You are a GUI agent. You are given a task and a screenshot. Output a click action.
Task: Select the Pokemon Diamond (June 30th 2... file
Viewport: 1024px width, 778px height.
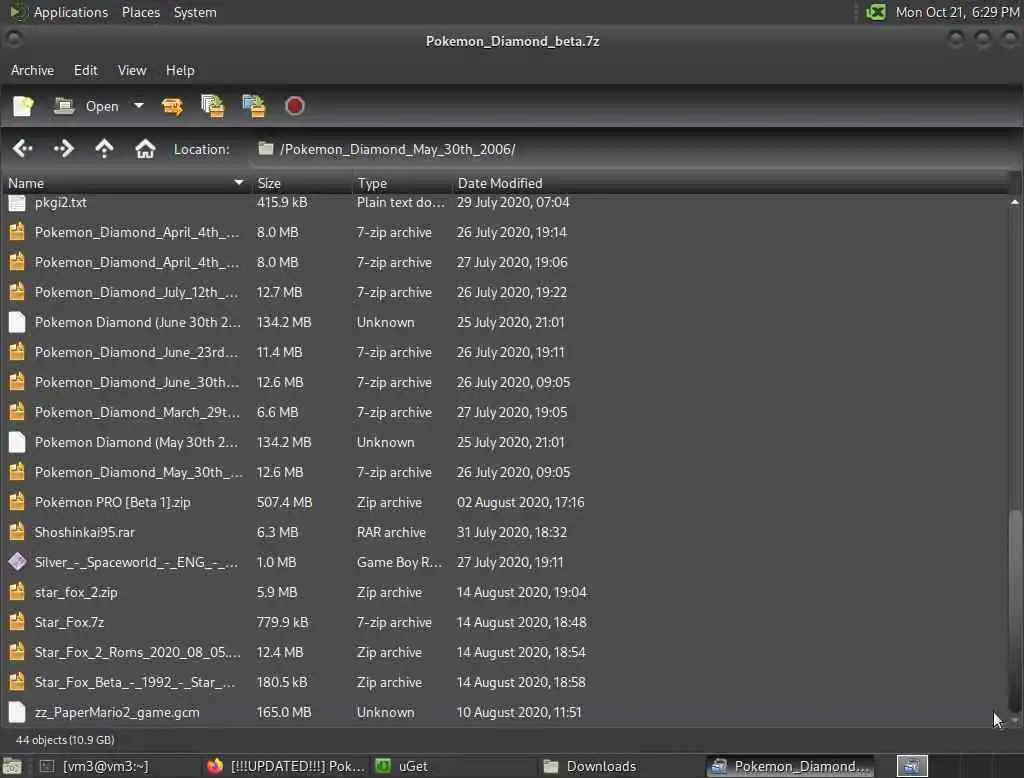tap(506, 322)
